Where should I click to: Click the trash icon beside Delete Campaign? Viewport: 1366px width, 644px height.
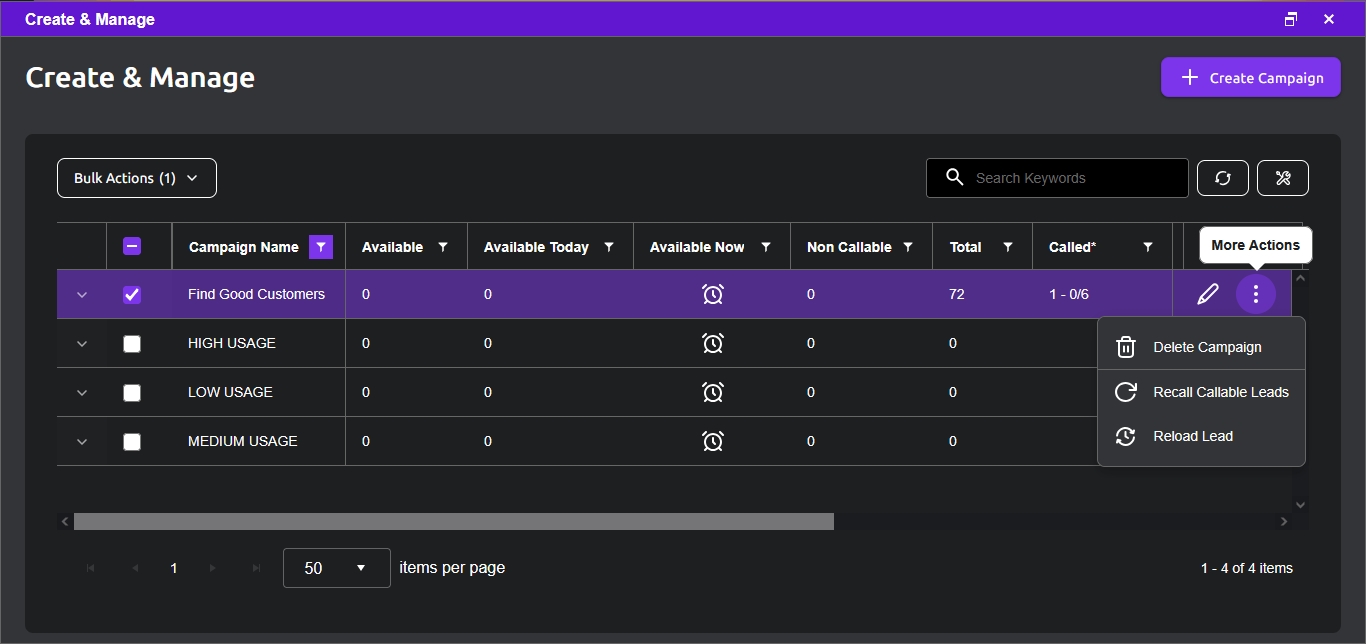pos(1126,347)
